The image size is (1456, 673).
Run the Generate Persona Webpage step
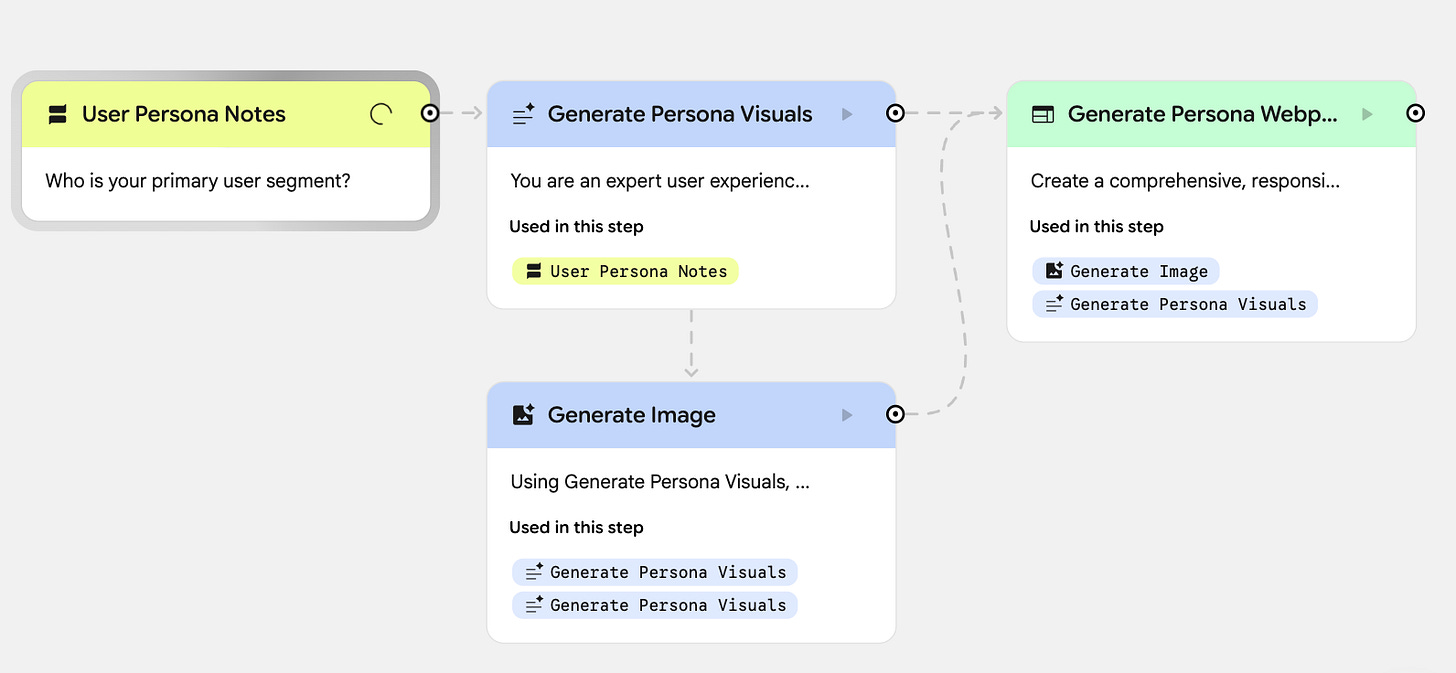coord(1367,114)
